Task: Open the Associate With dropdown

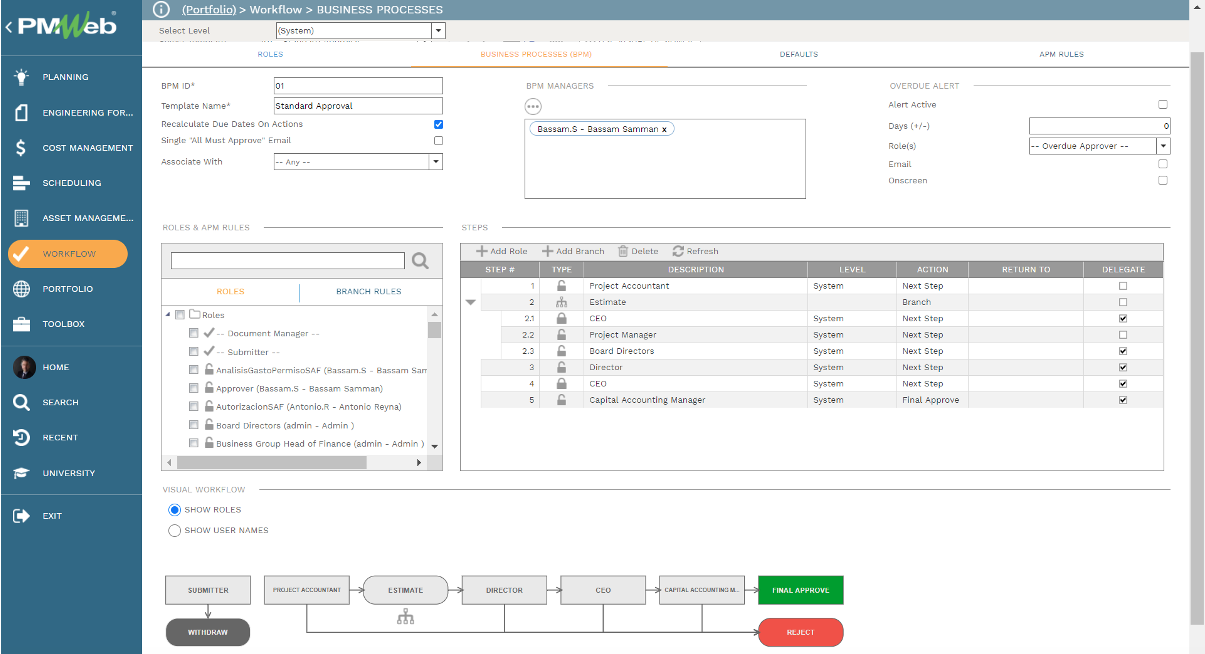Action: [x=436, y=162]
